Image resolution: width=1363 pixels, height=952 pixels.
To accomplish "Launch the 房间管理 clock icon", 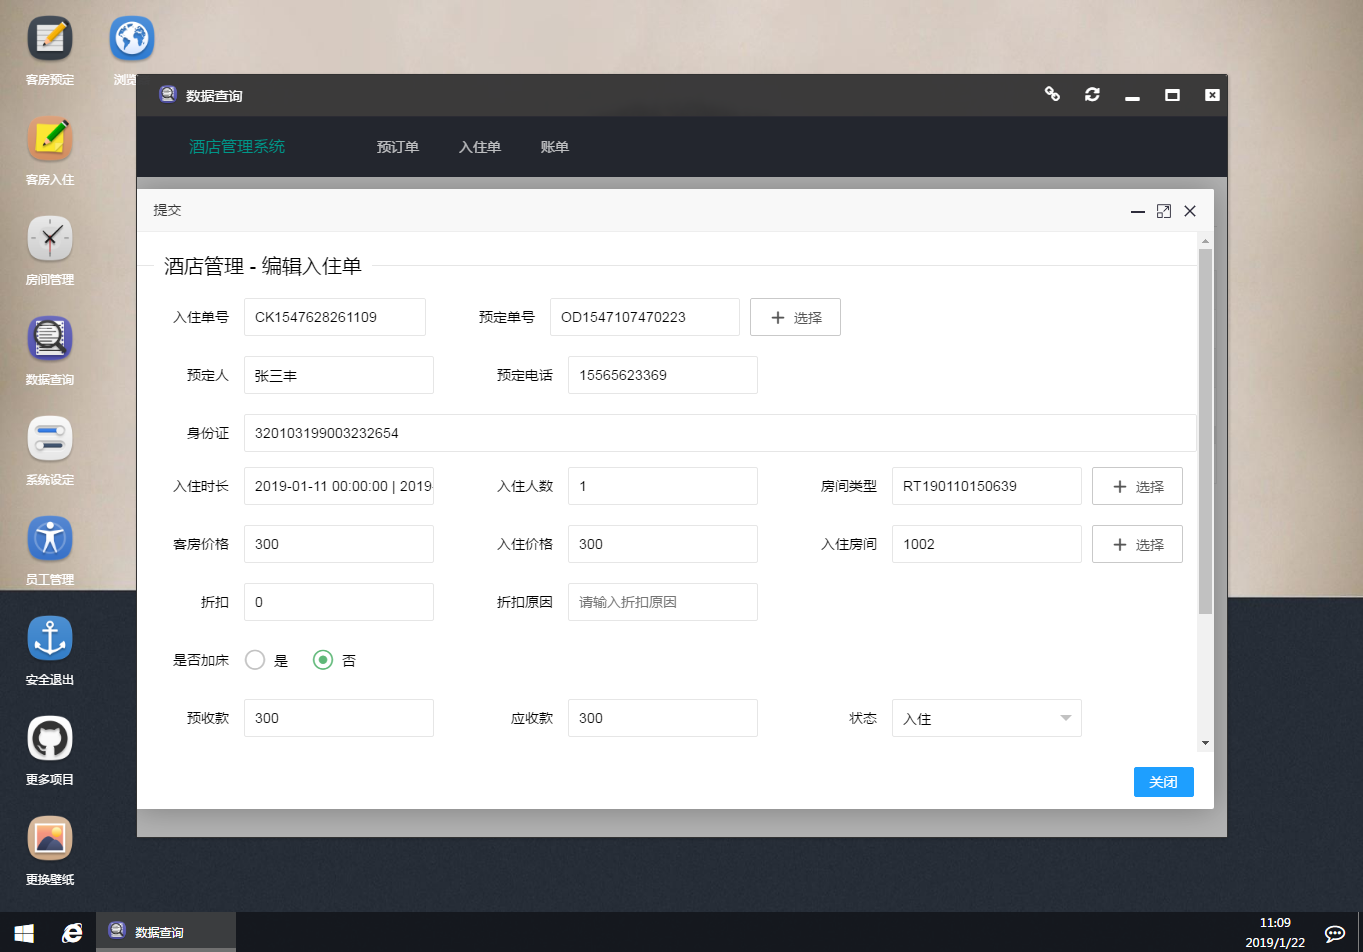I will (49, 239).
